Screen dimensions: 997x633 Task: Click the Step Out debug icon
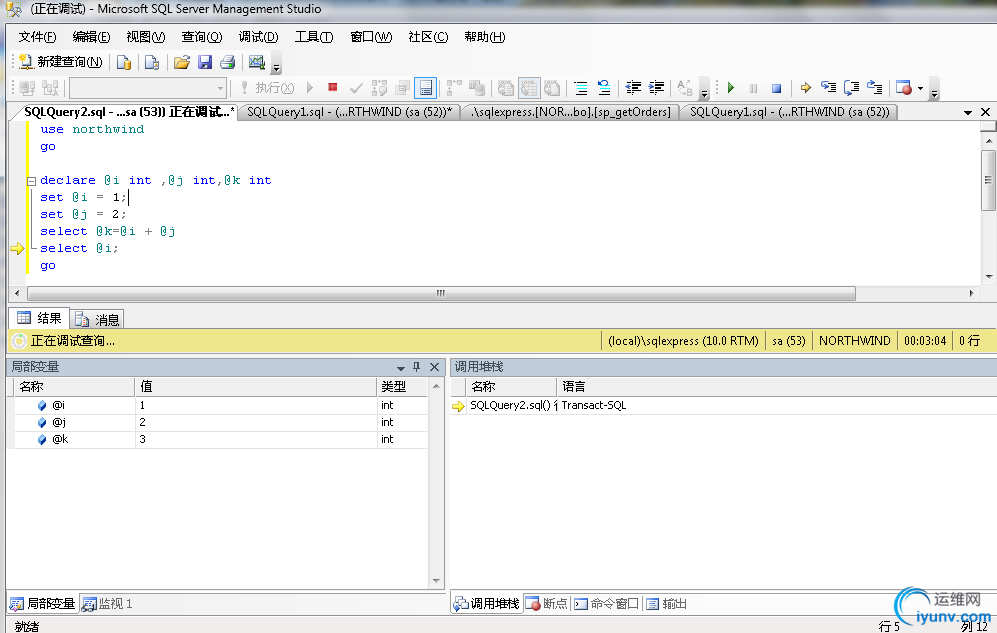coord(875,88)
